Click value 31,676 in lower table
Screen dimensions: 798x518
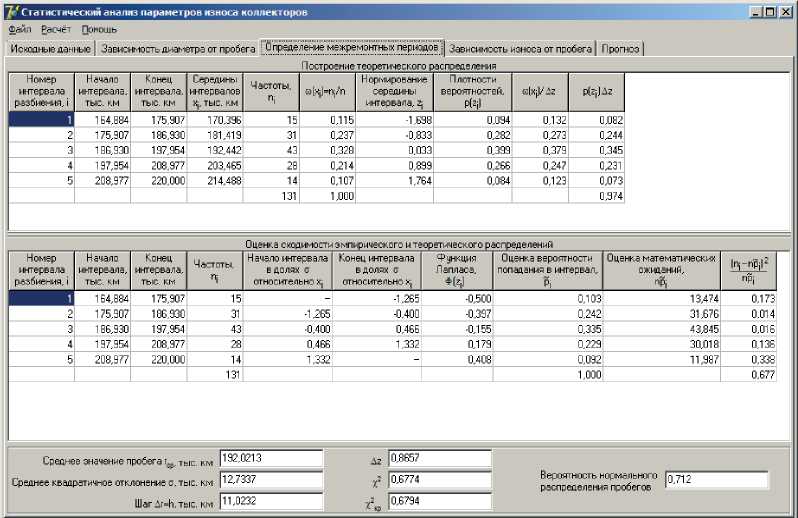[662, 314]
